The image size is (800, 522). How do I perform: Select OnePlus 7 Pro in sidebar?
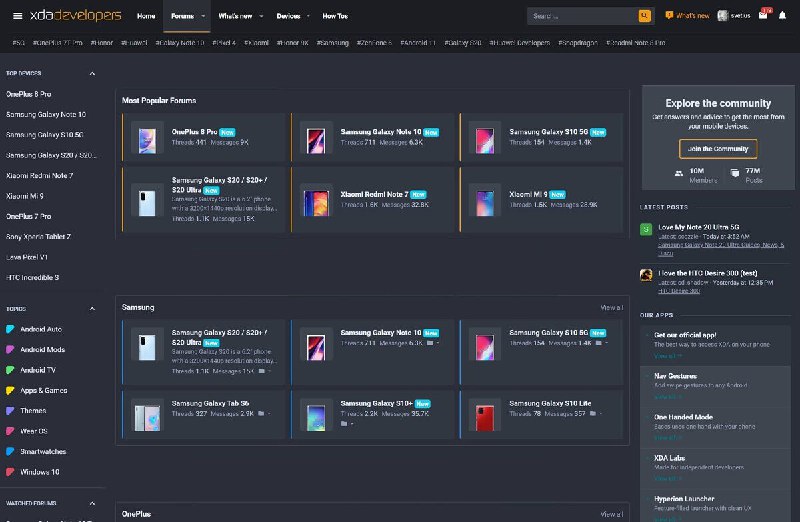tap(29, 216)
